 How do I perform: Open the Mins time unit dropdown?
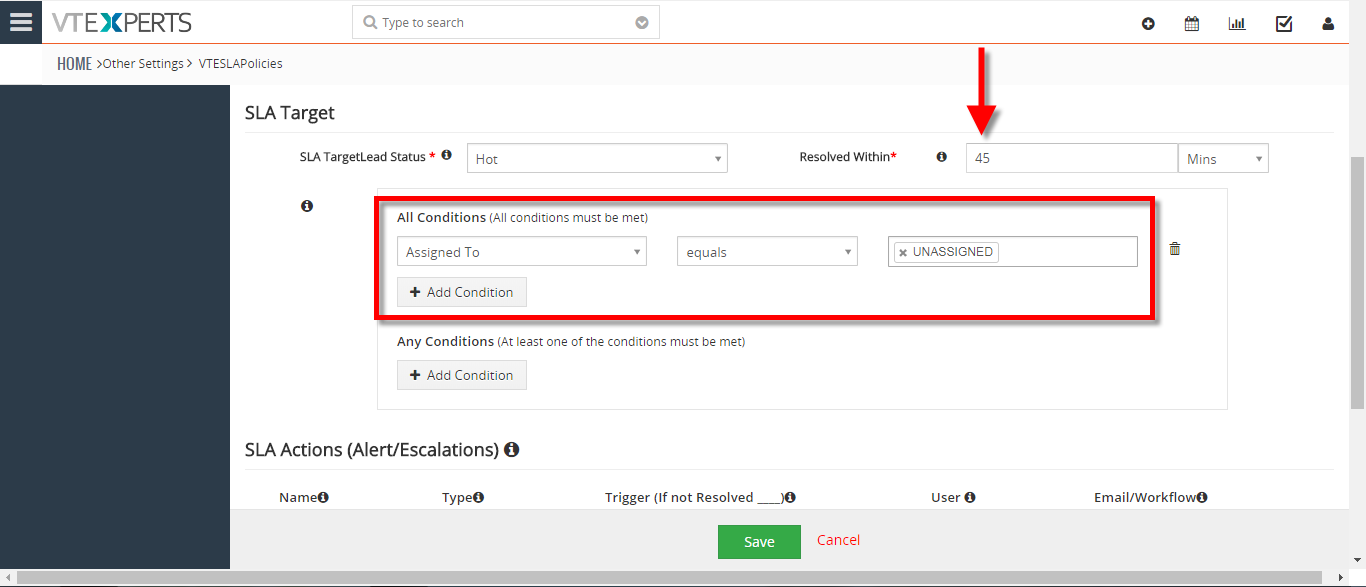pos(1224,158)
